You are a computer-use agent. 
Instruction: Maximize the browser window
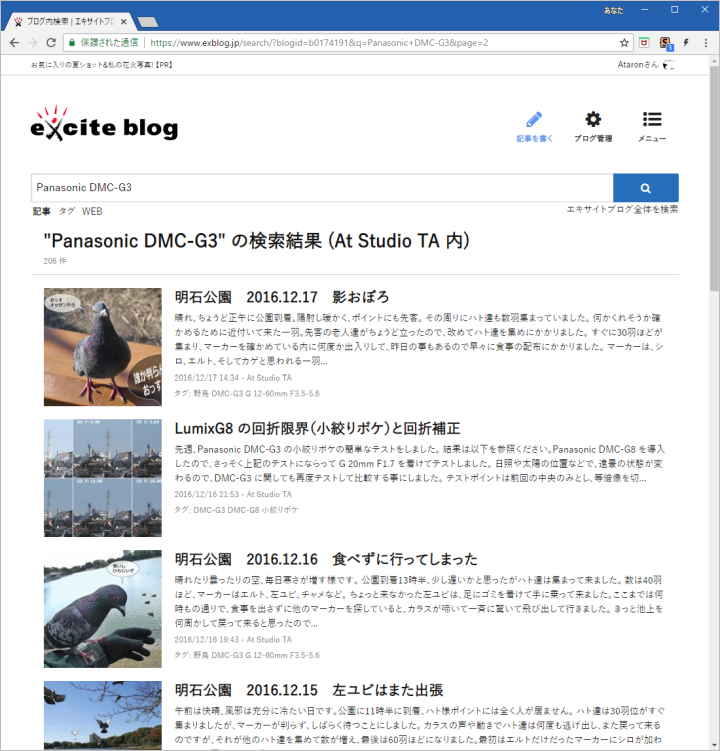tap(674, 10)
